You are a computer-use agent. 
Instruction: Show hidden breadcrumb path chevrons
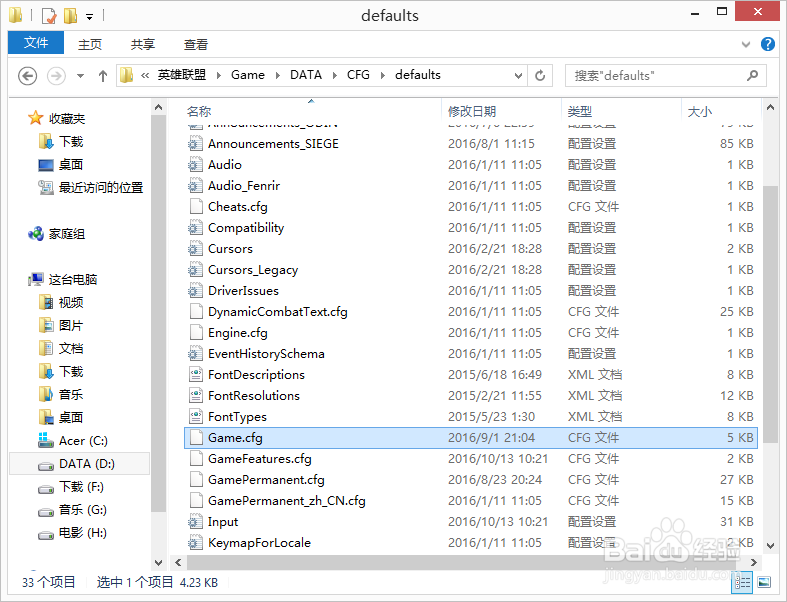pyautogui.click(x=145, y=75)
